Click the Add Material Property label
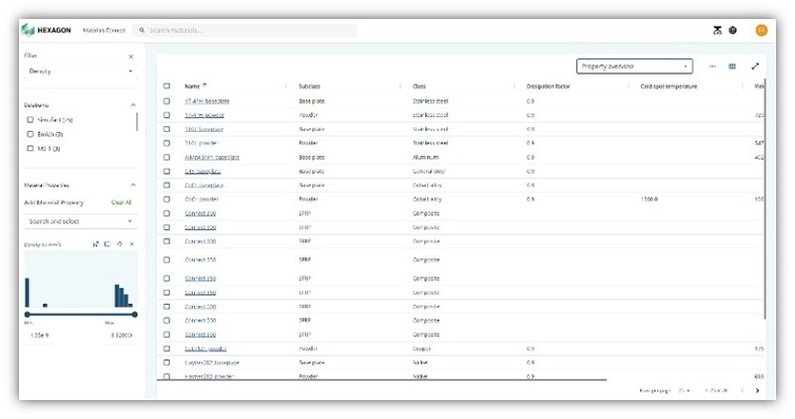 coord(54,202)
